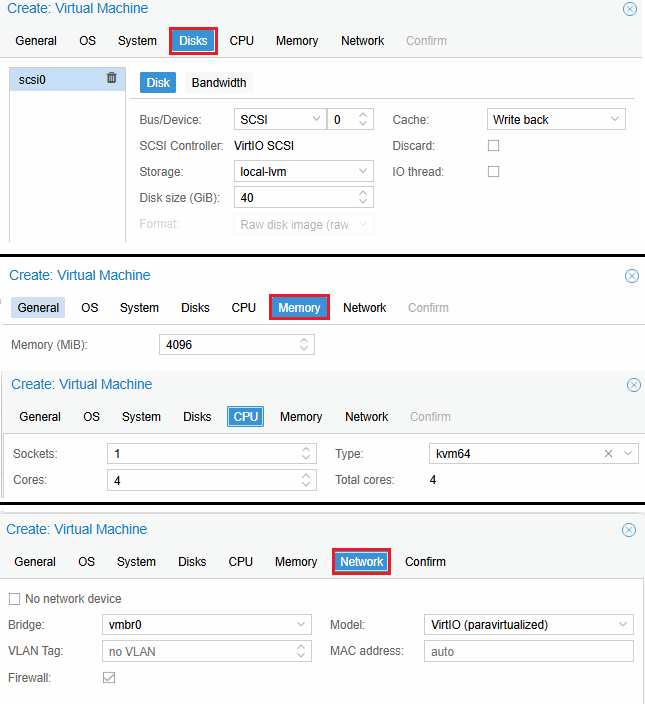Viewport: 645px width, 704px height.
Task: Switch to the Bandwidth sub-tab
Action: [x=219, y=83]
